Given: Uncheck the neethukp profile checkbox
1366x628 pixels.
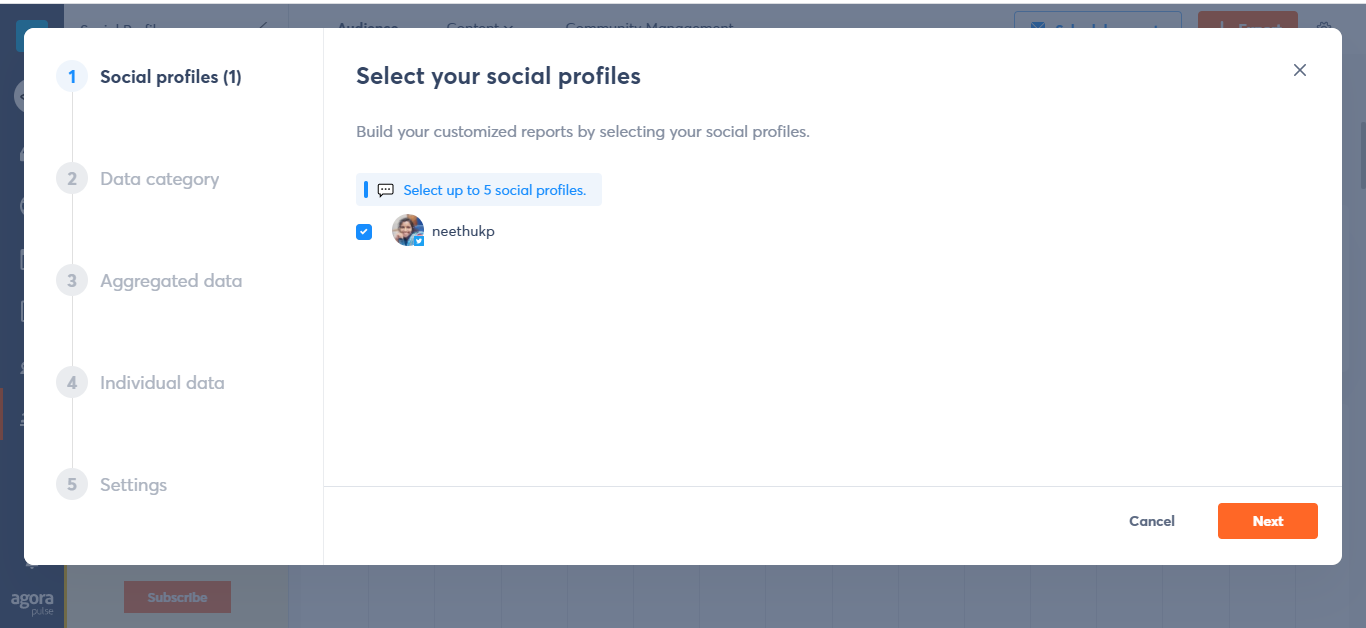Looking at the screenshot, I should [364, 231].
